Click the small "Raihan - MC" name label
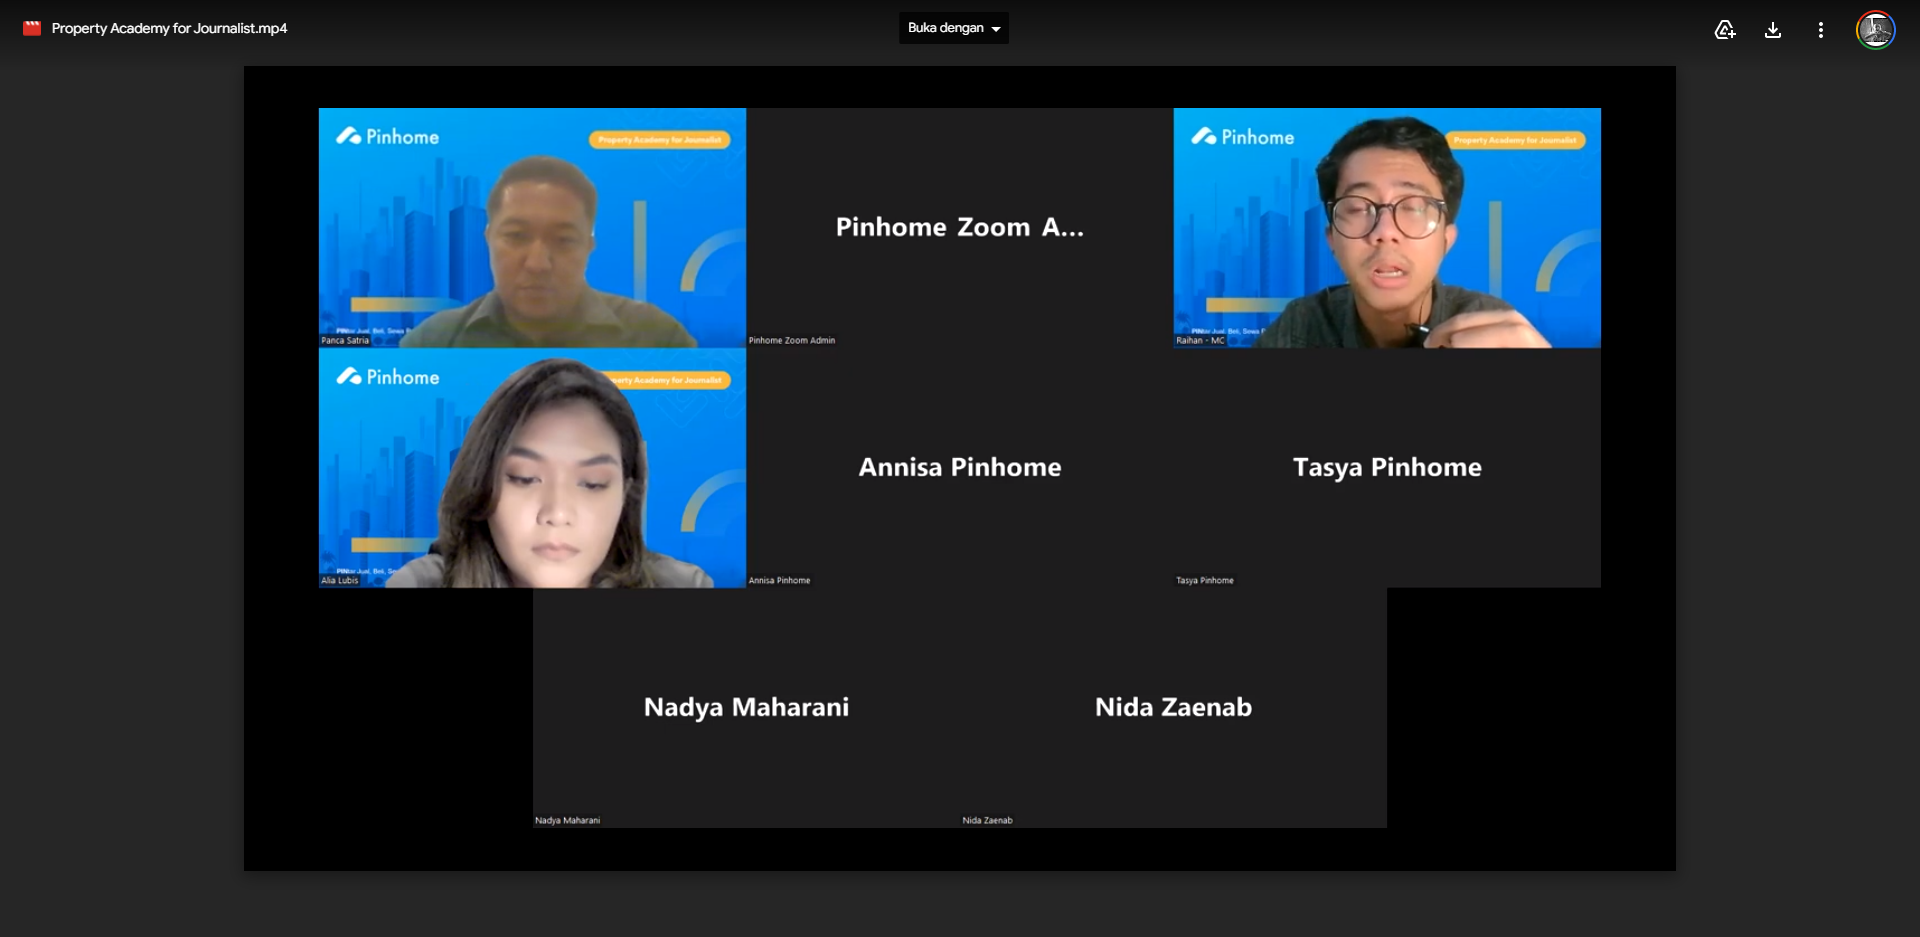 tap(1200, 341)
